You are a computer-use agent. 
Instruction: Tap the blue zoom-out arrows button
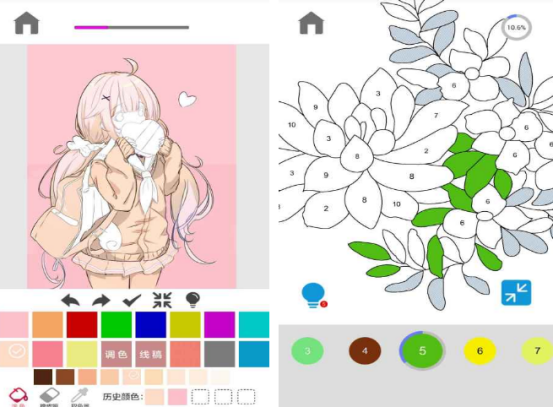coord(516,292)
